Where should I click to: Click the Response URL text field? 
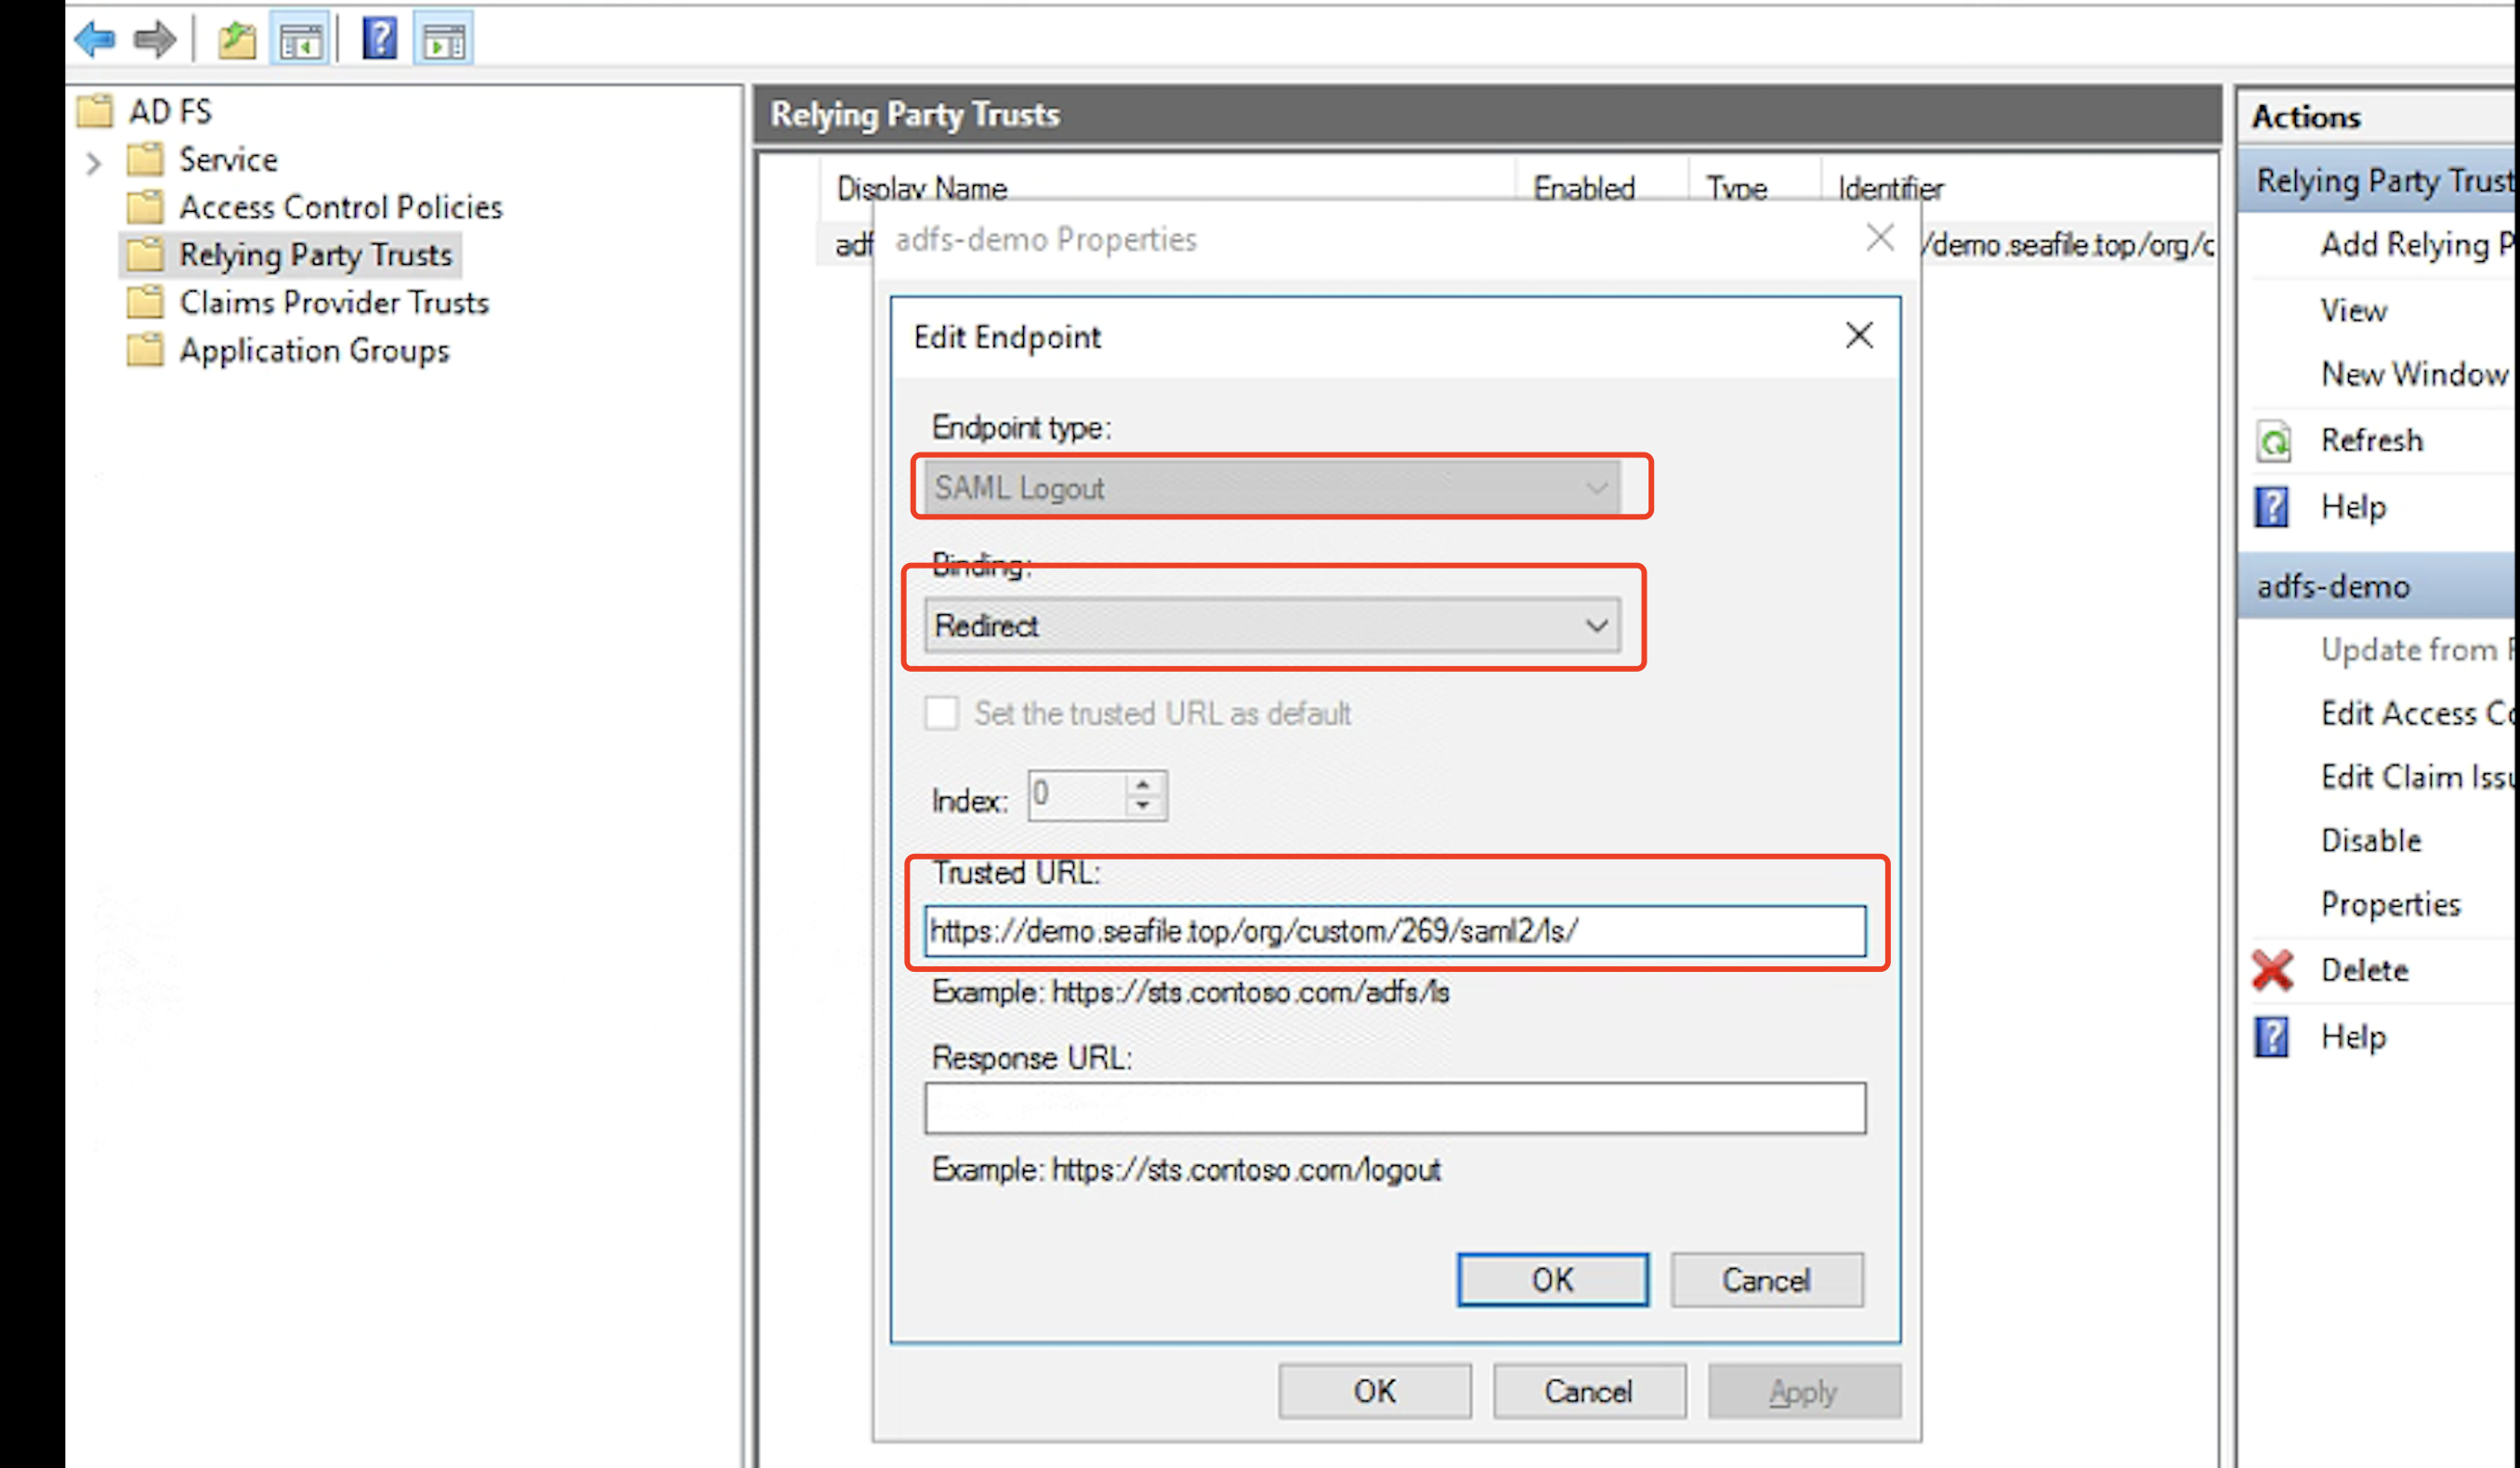pyautogui.click(x=1395, y=1108)
